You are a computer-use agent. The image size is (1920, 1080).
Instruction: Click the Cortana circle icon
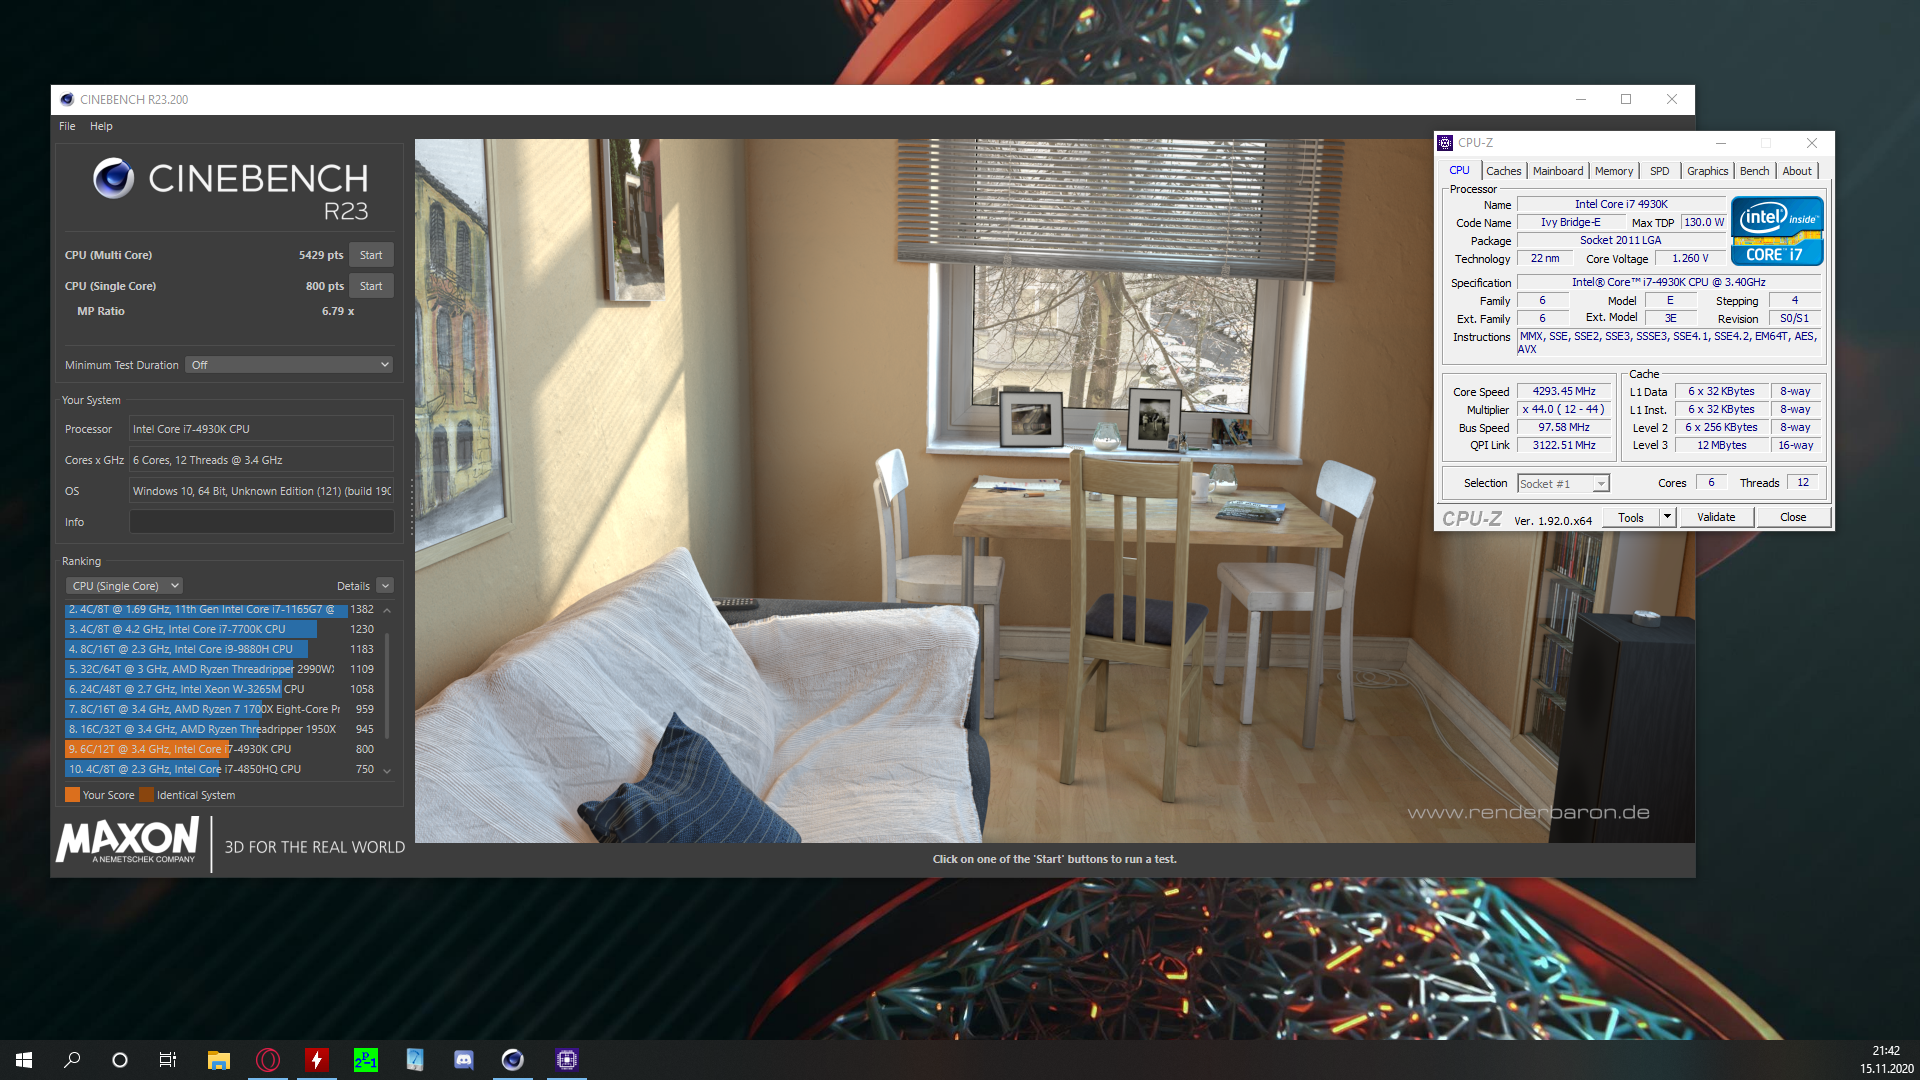point(120,1060)
